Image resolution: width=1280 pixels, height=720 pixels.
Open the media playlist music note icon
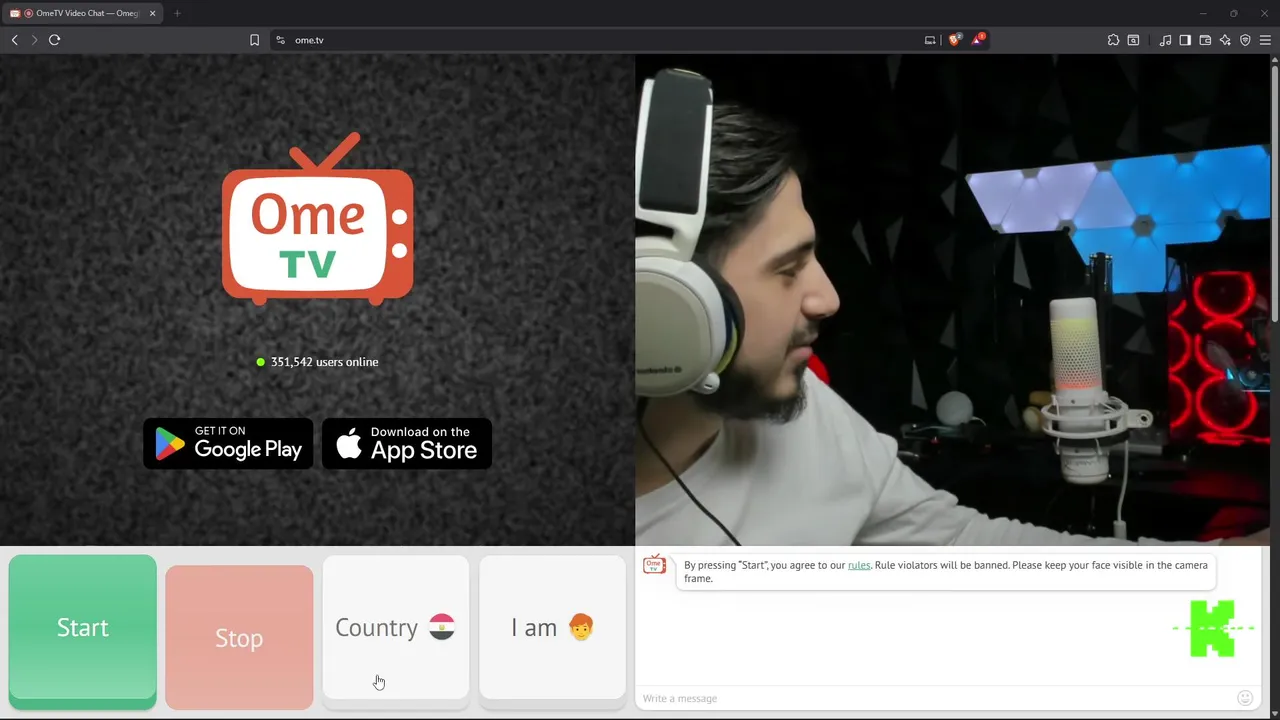tap(1165, 40)
